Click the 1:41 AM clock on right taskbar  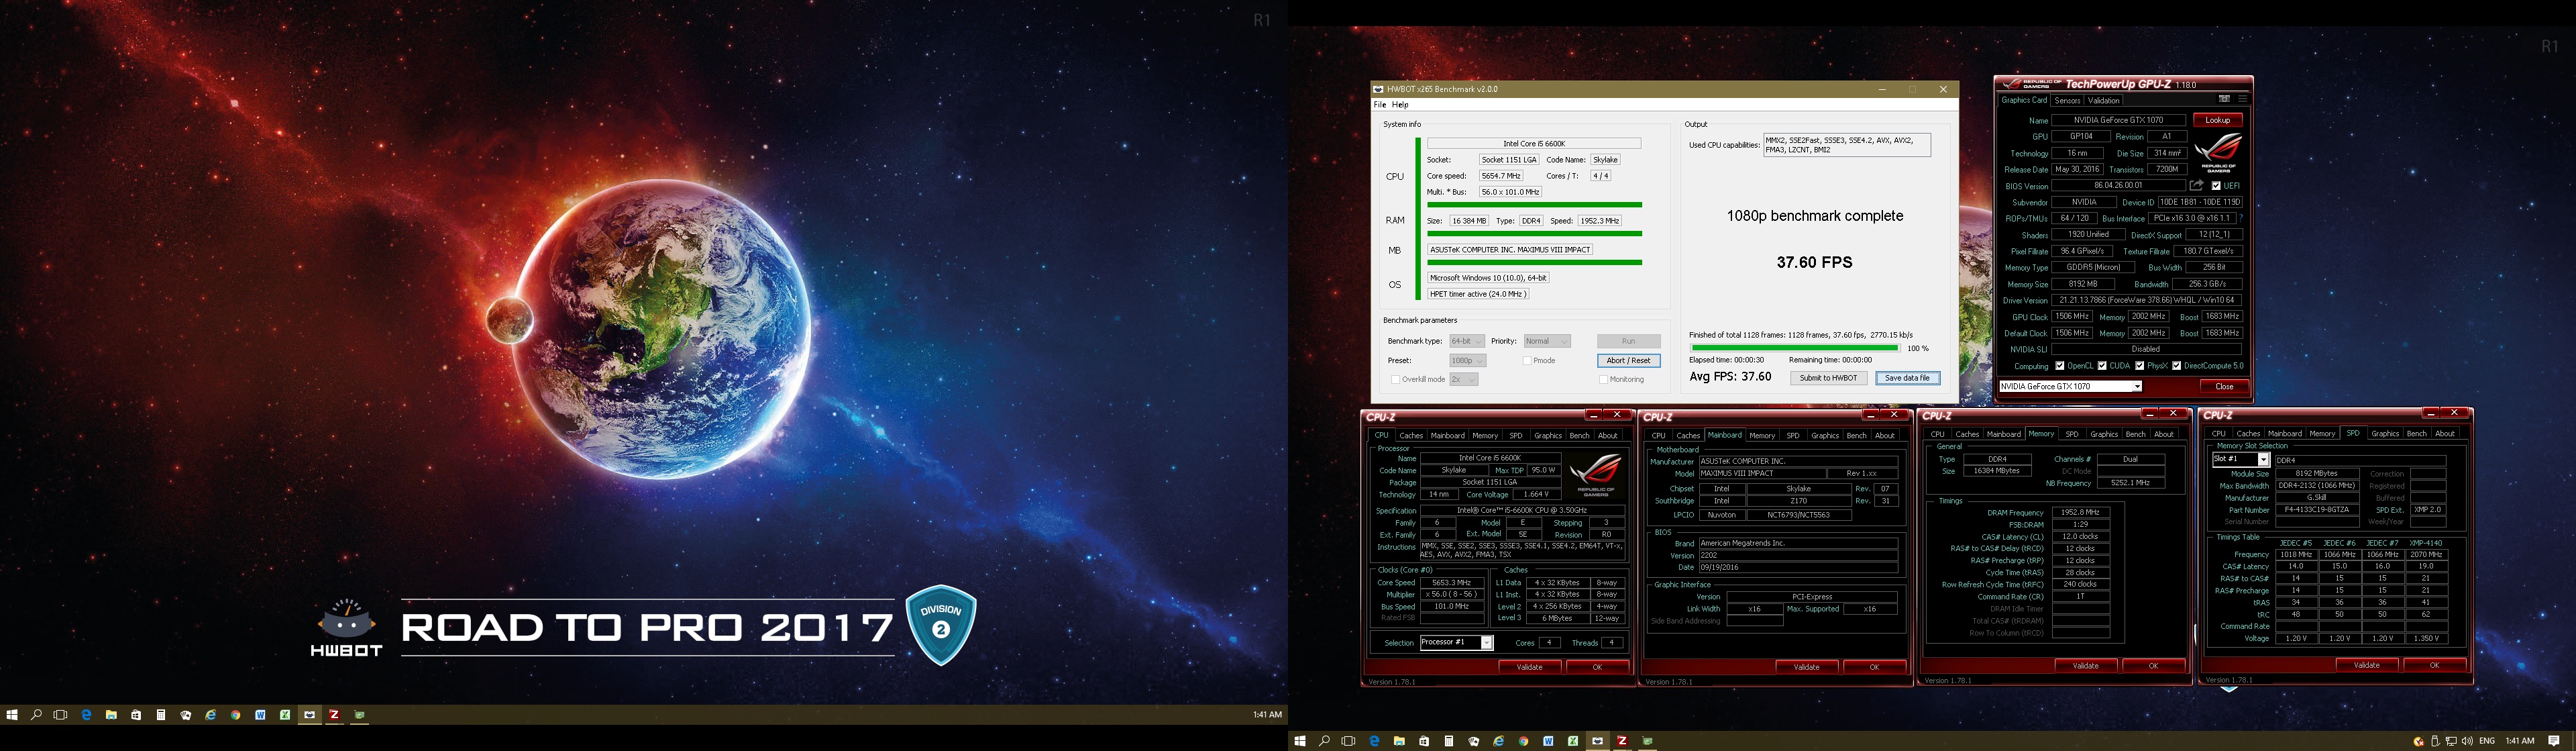coord(2520,741)
